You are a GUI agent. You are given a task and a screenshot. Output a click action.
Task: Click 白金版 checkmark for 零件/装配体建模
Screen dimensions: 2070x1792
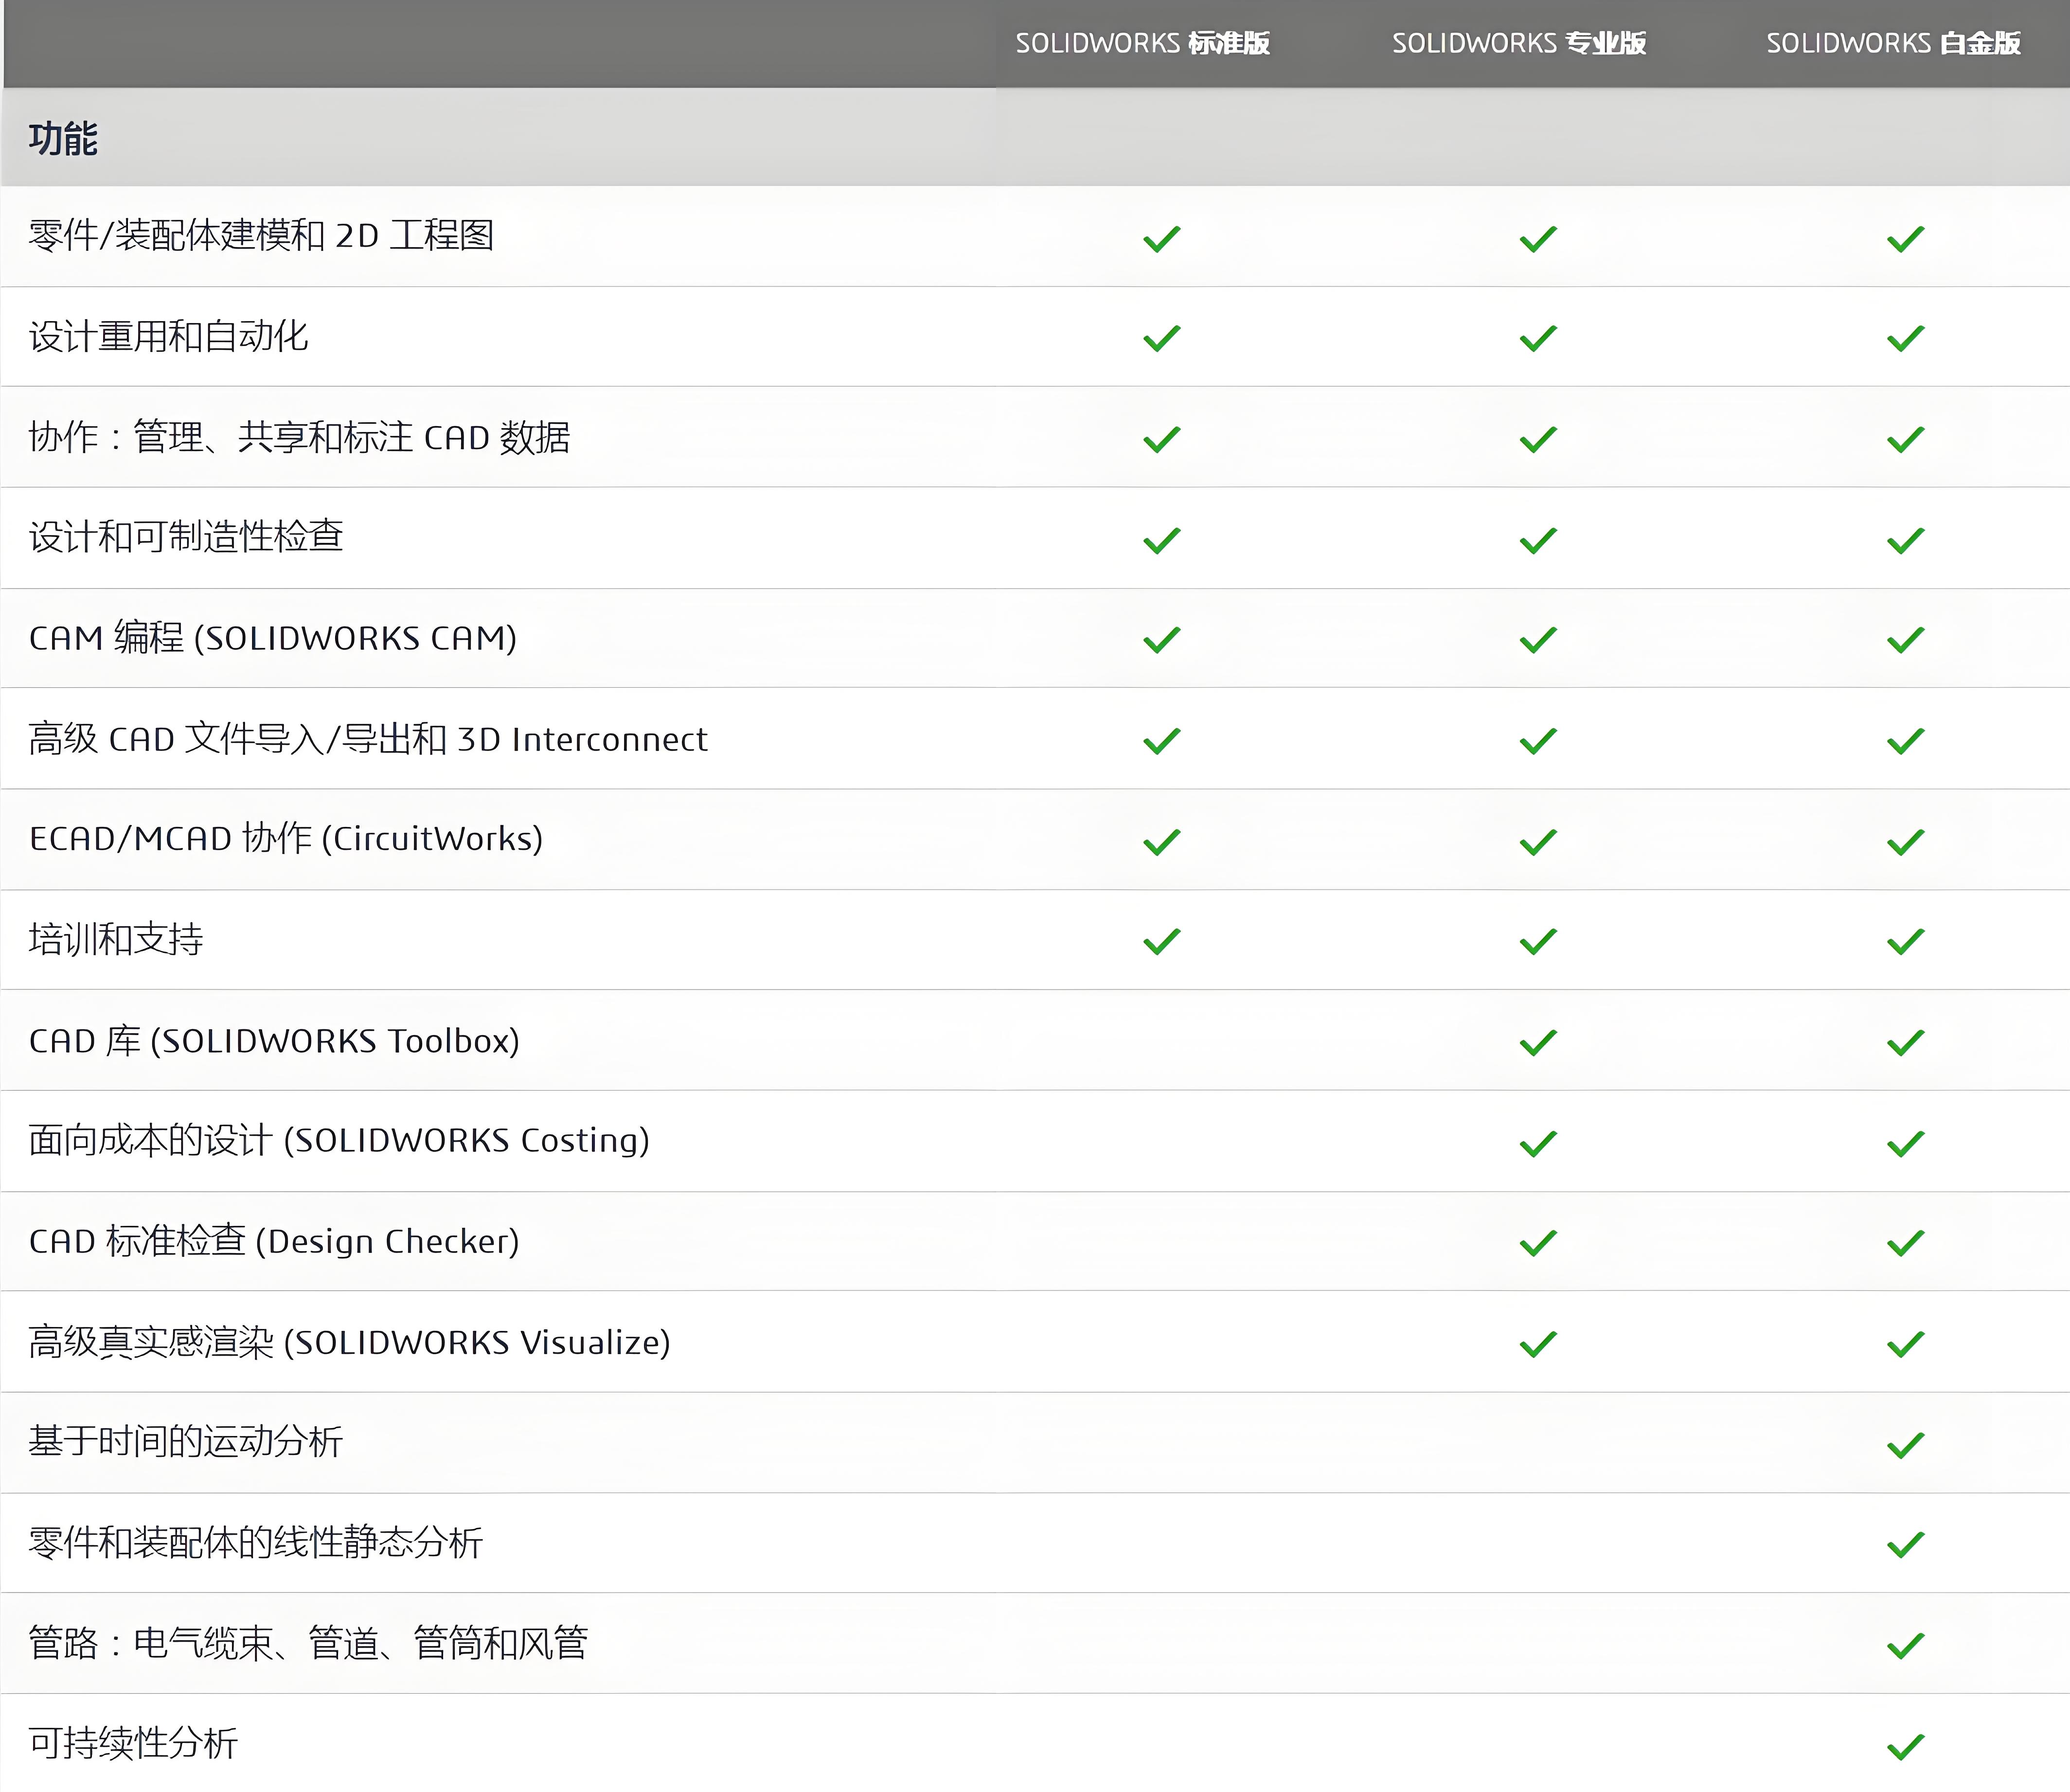pos(1906,239)
